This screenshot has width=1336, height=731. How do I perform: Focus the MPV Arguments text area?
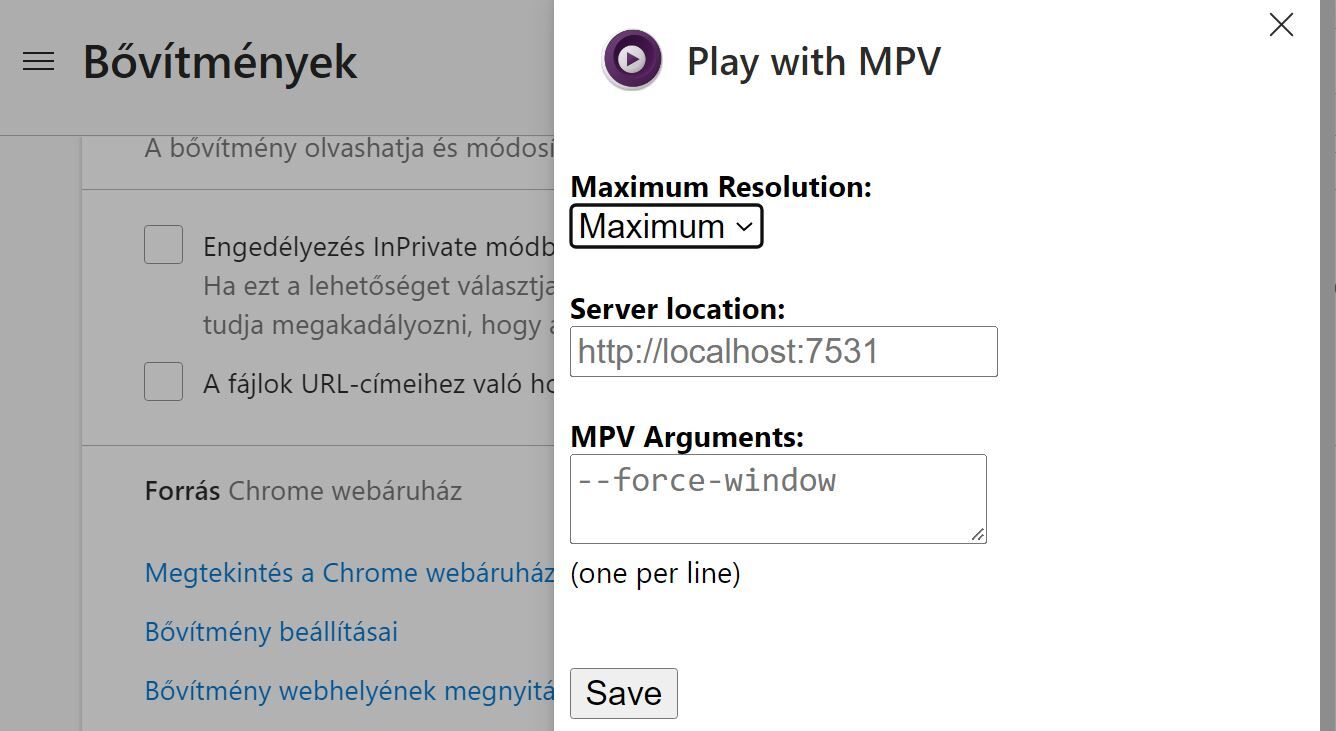(777, 499)
